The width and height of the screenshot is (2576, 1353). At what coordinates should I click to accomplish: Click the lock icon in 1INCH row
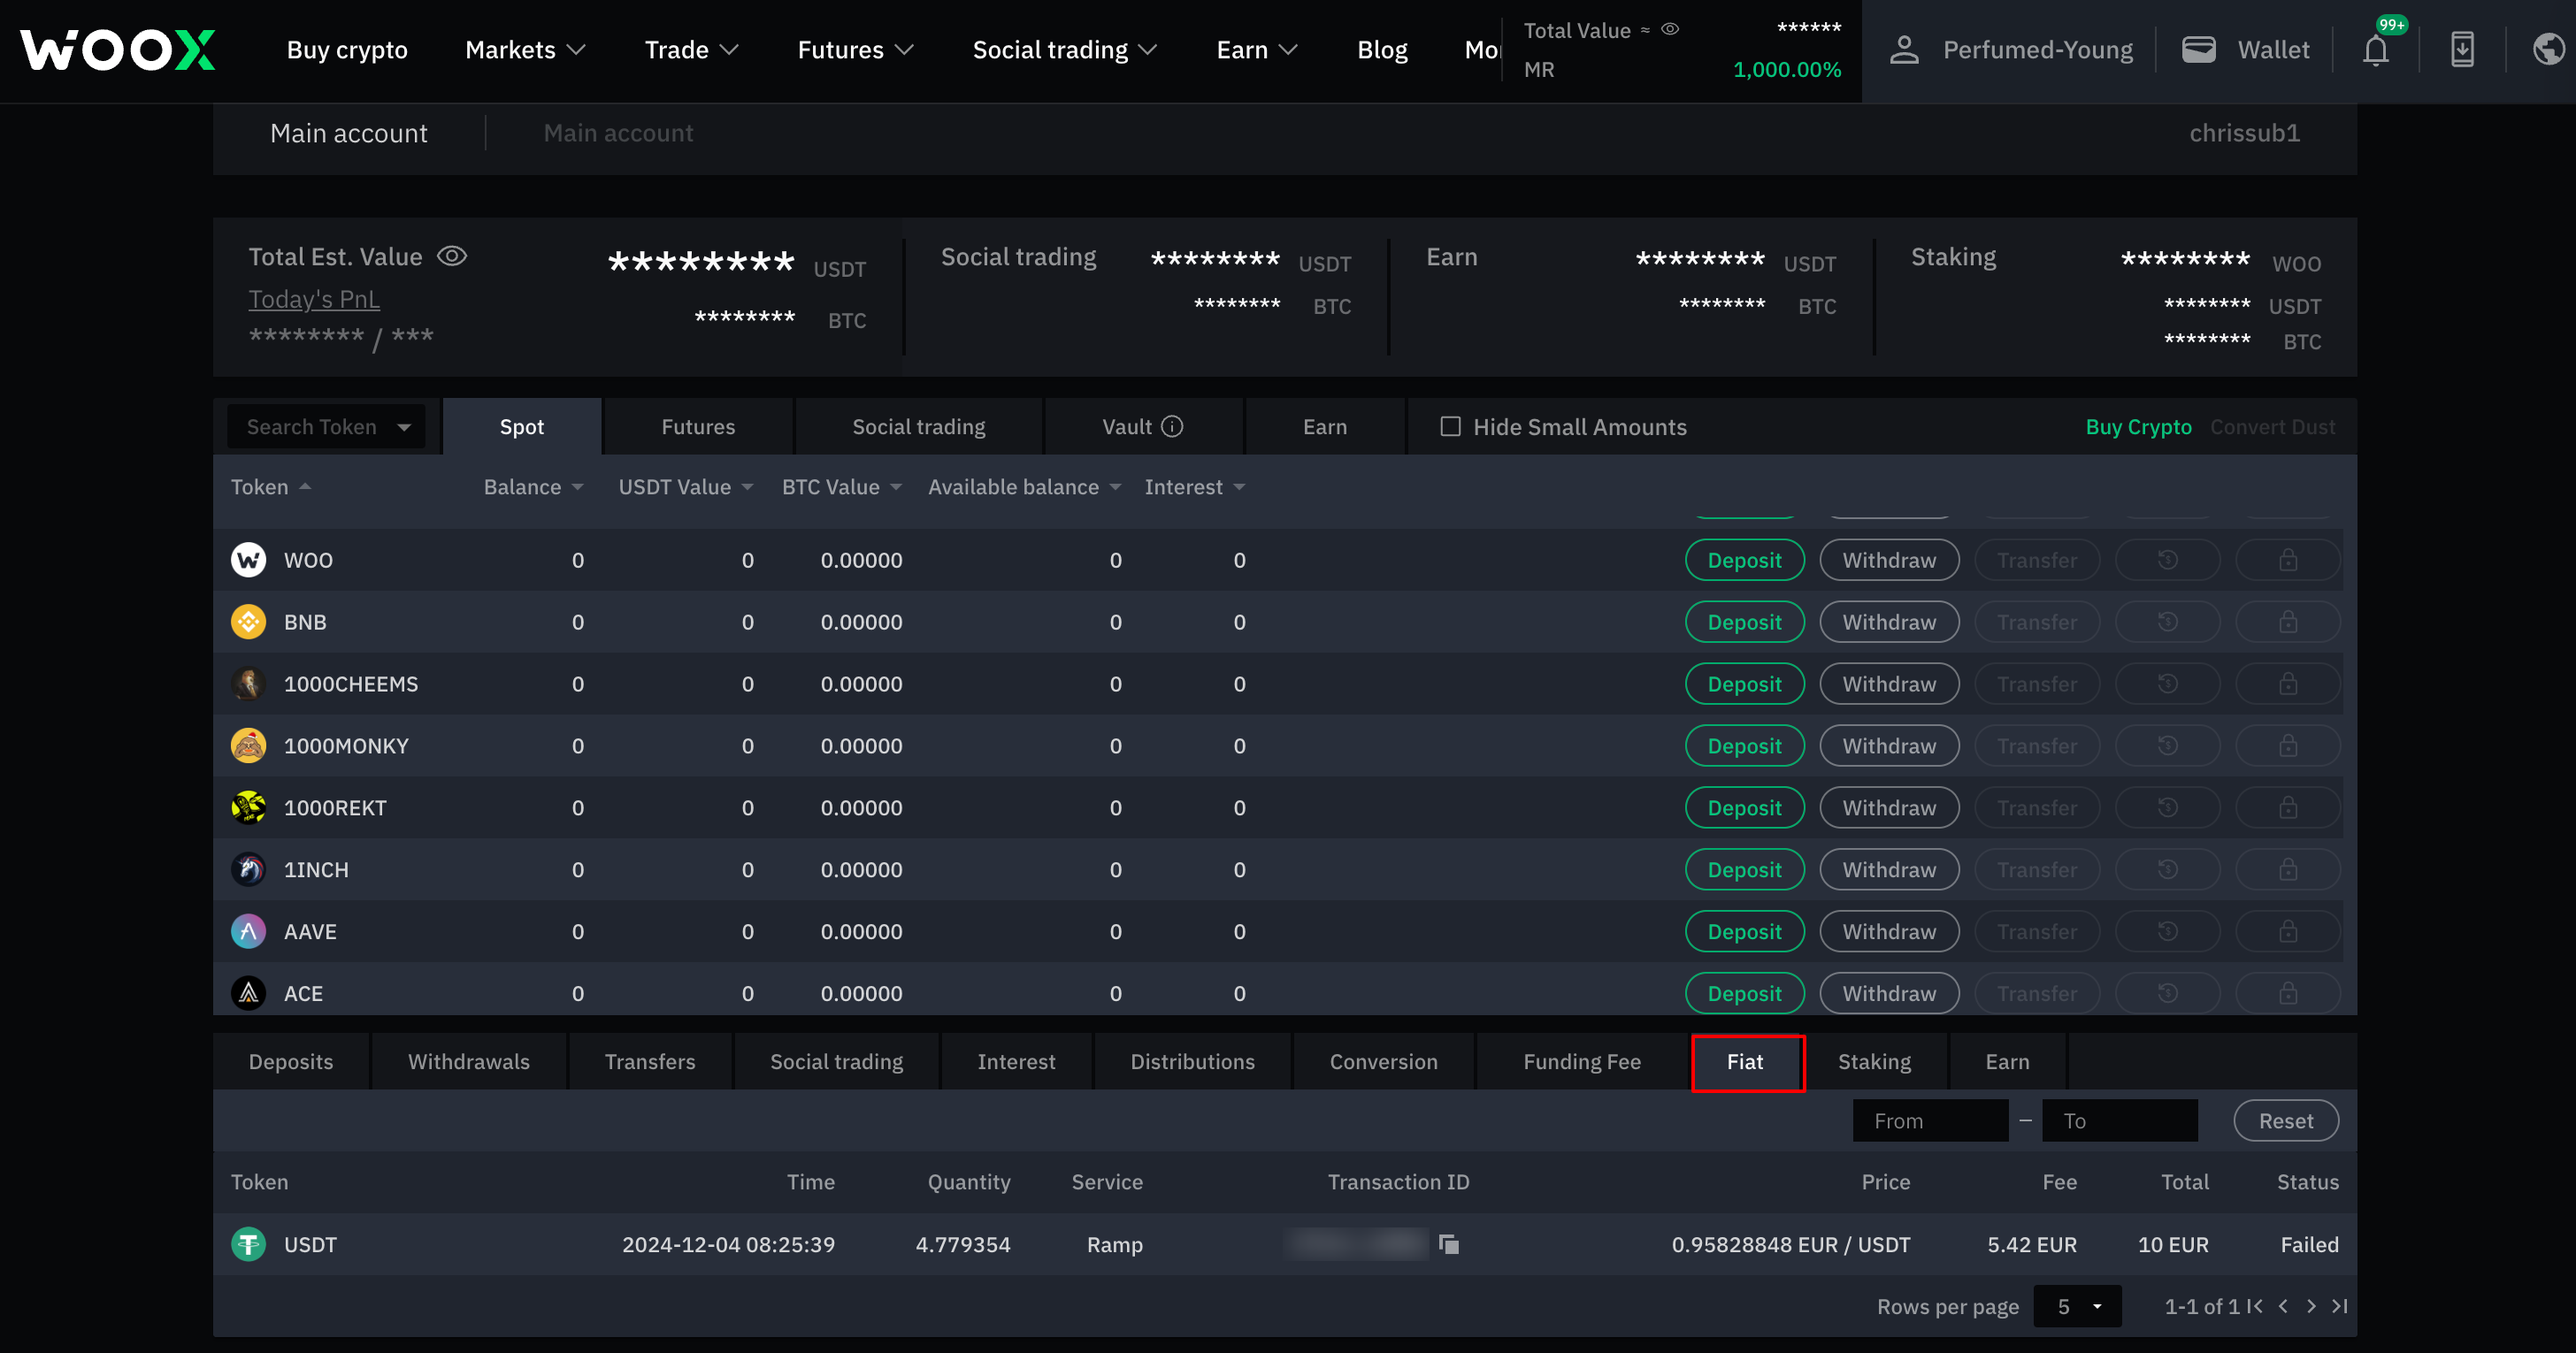(2288, 870)
